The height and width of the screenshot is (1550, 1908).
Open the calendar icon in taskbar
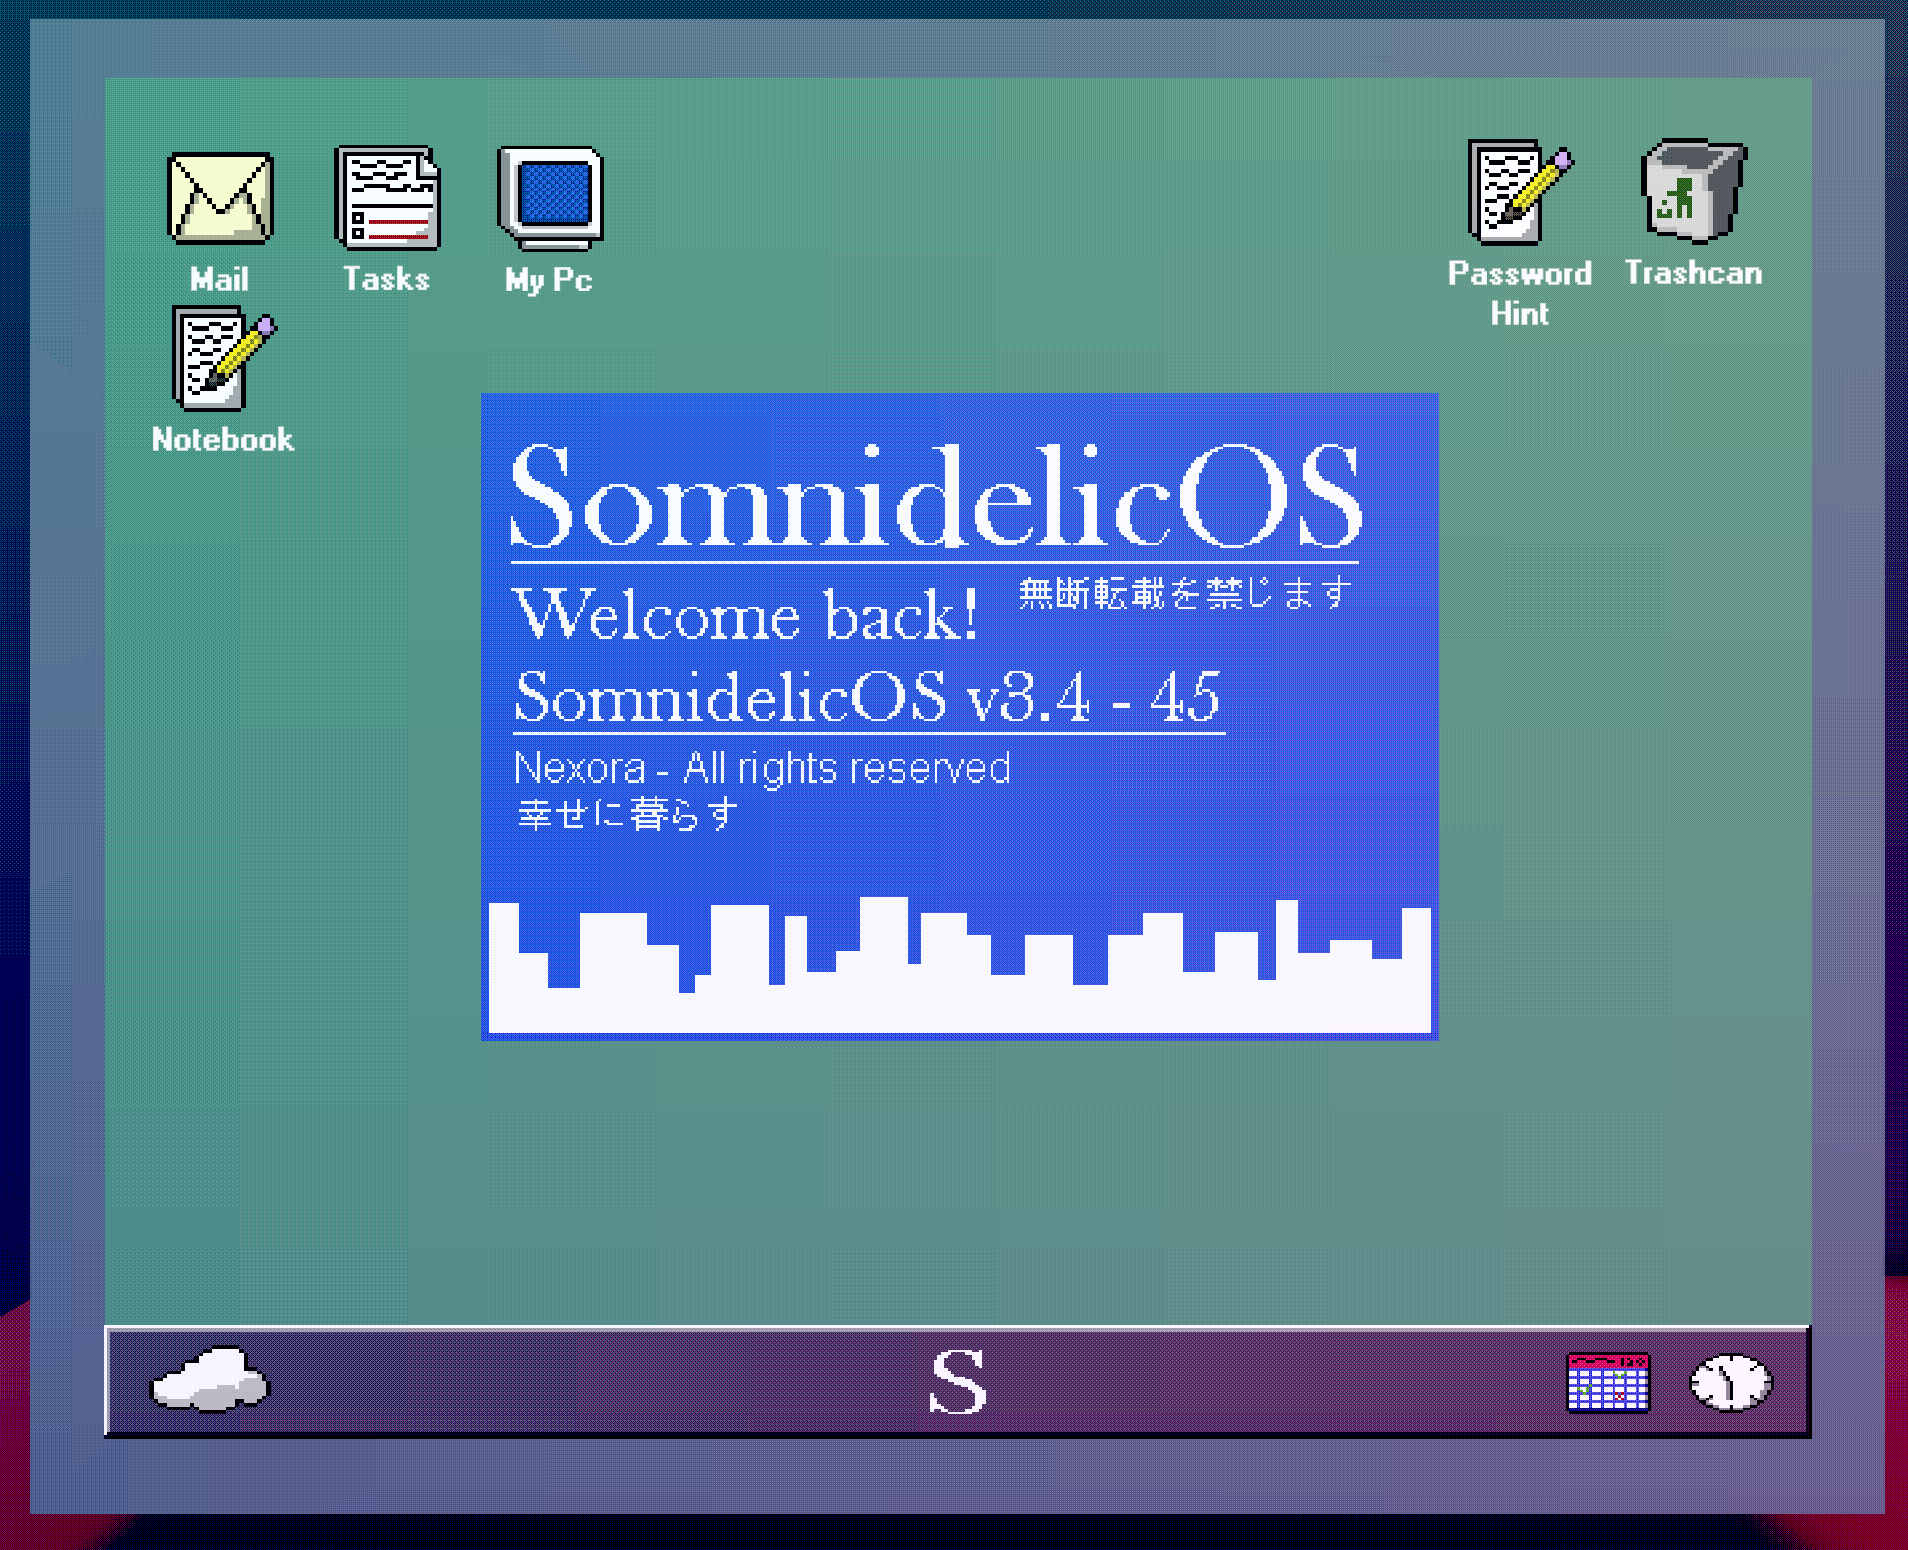point(1608,1382)
